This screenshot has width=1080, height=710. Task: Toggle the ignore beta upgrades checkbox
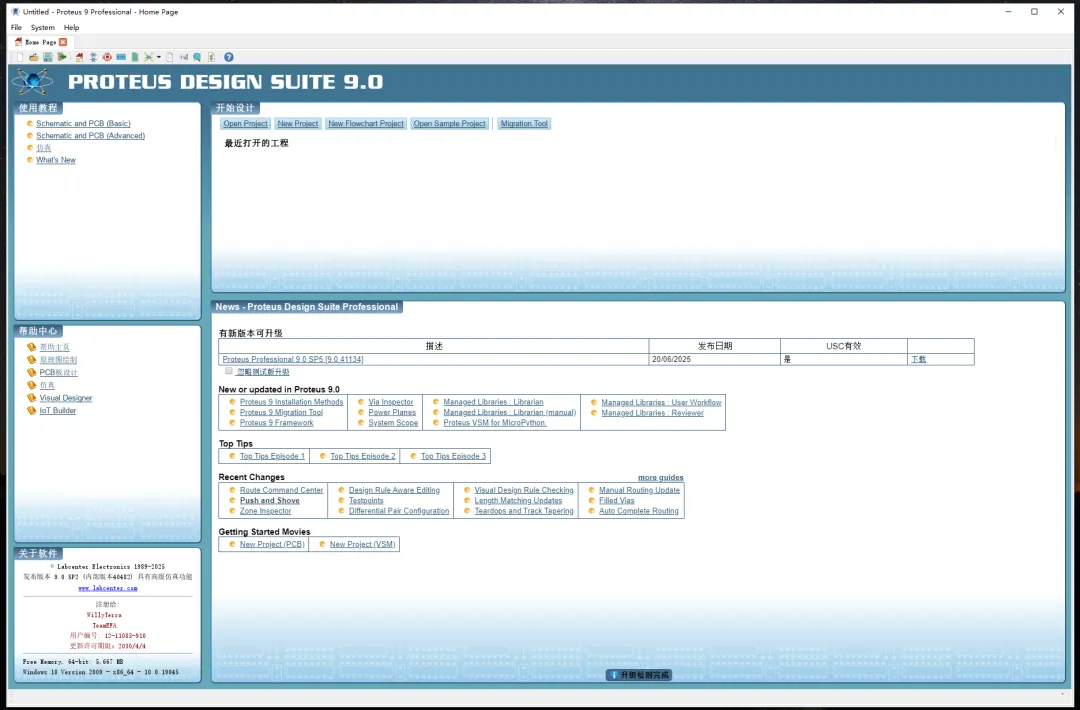pyautogui.click(x=229, y=370)
